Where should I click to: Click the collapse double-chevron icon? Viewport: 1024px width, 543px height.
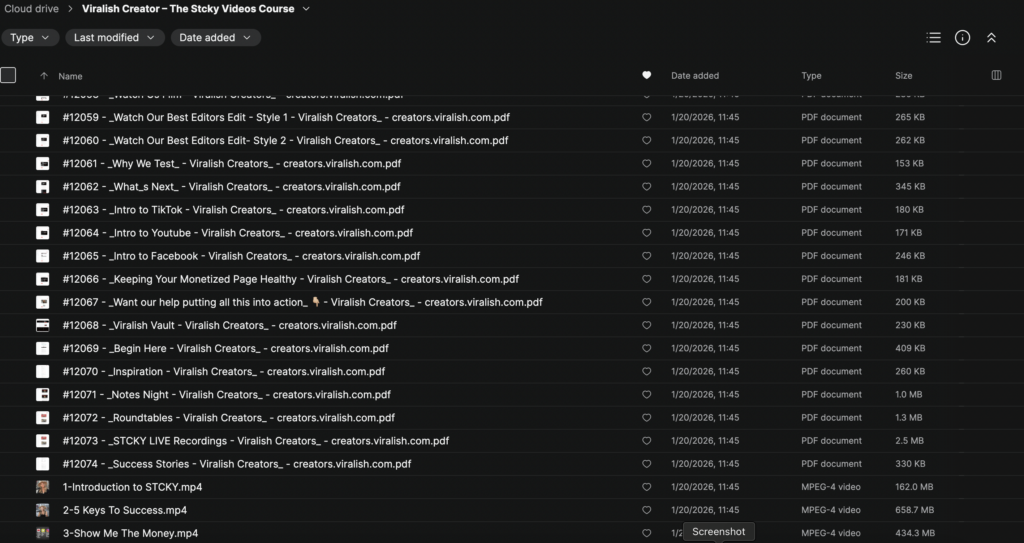click(991, 38)
